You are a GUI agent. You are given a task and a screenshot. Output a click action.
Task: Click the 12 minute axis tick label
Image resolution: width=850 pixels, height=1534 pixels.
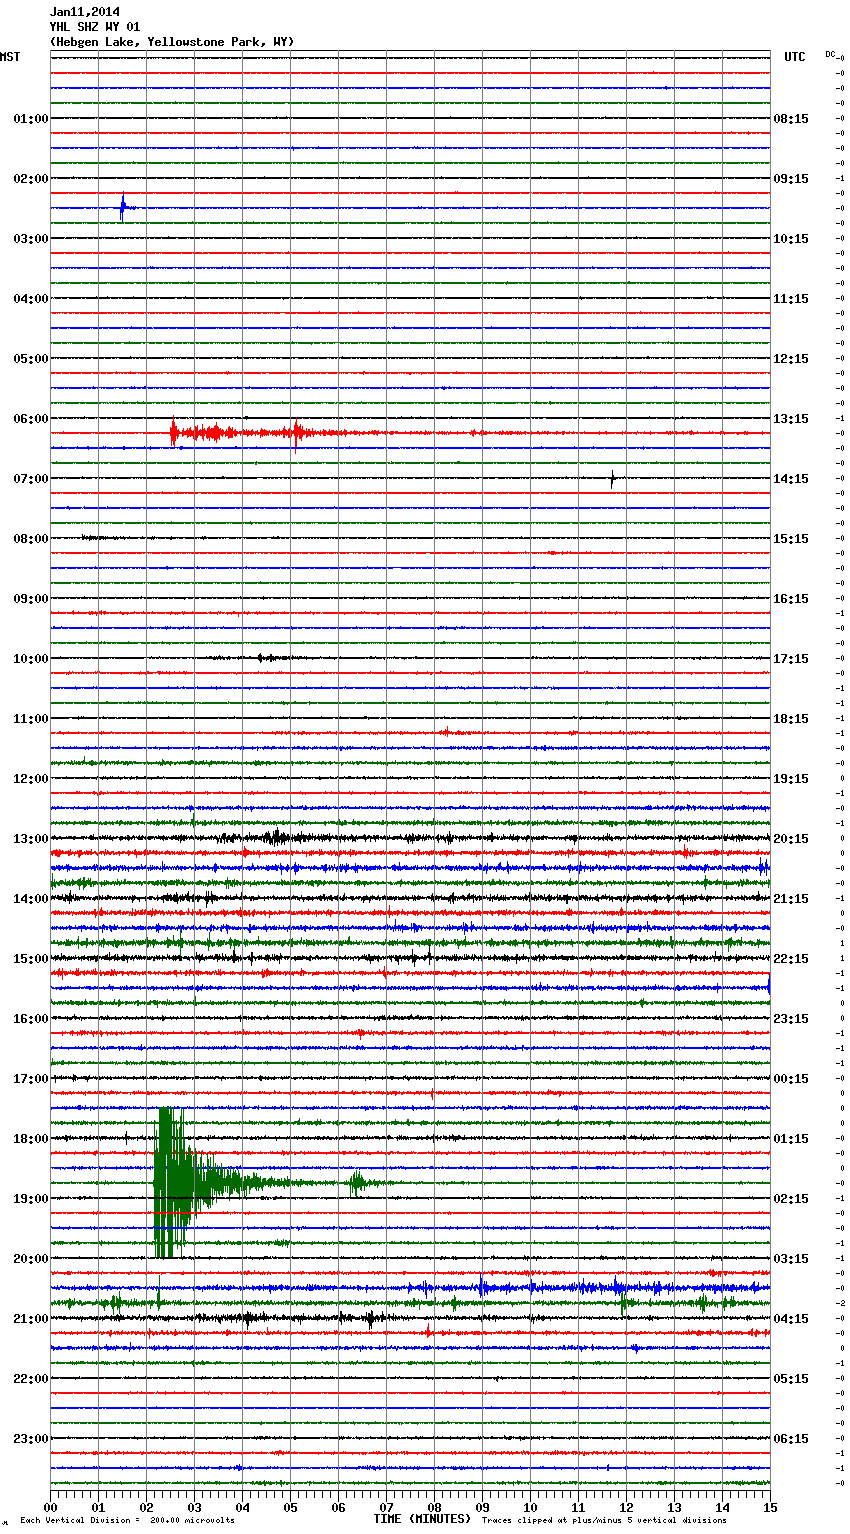(626, 1507)
